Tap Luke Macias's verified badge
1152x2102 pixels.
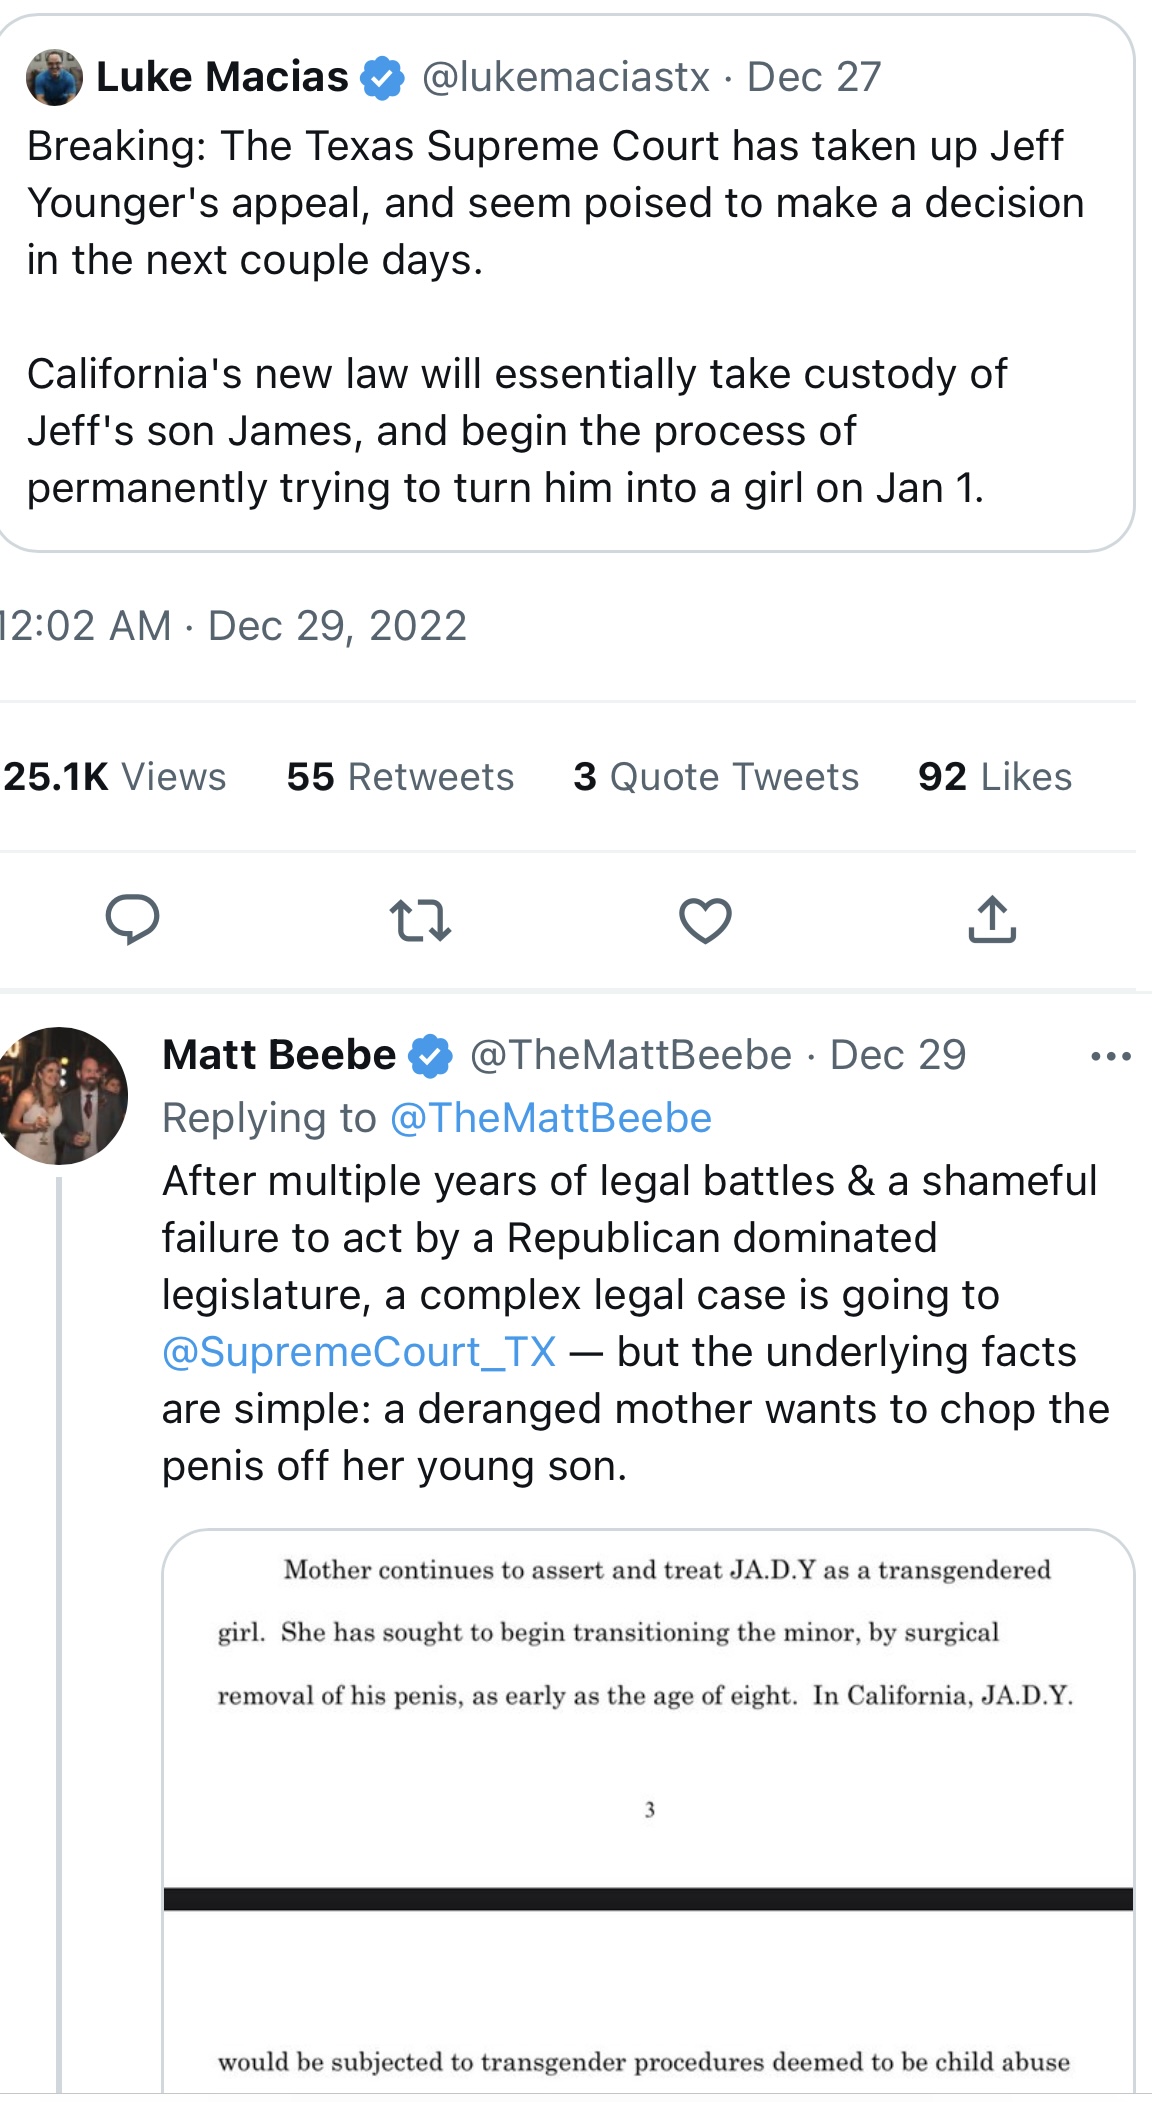(x=382, y=78)
